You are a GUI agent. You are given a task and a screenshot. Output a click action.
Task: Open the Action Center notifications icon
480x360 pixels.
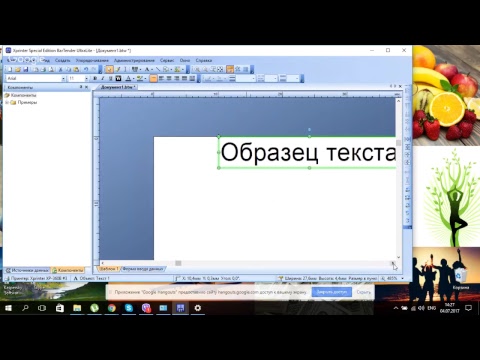coord(468,308)
